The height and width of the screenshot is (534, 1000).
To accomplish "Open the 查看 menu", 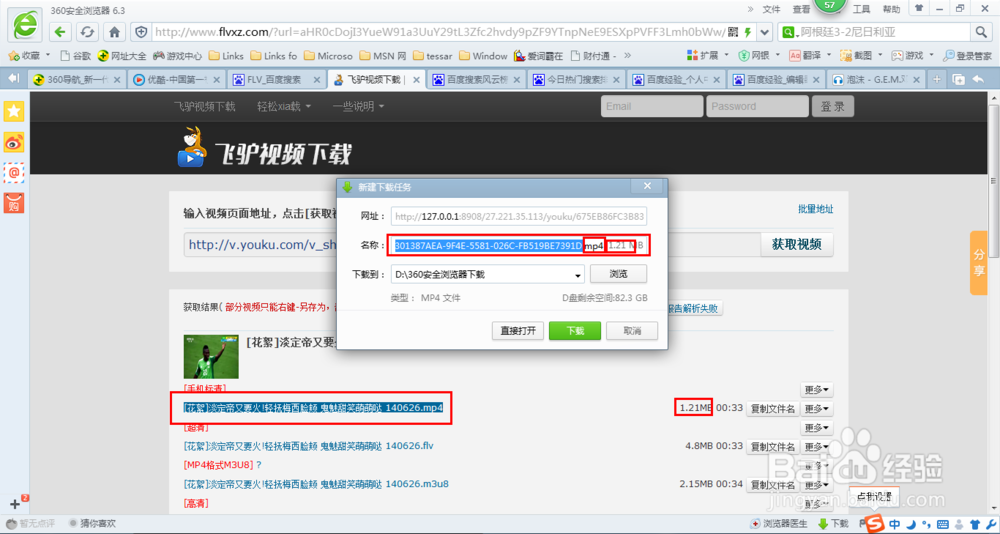I will (801, 9).
